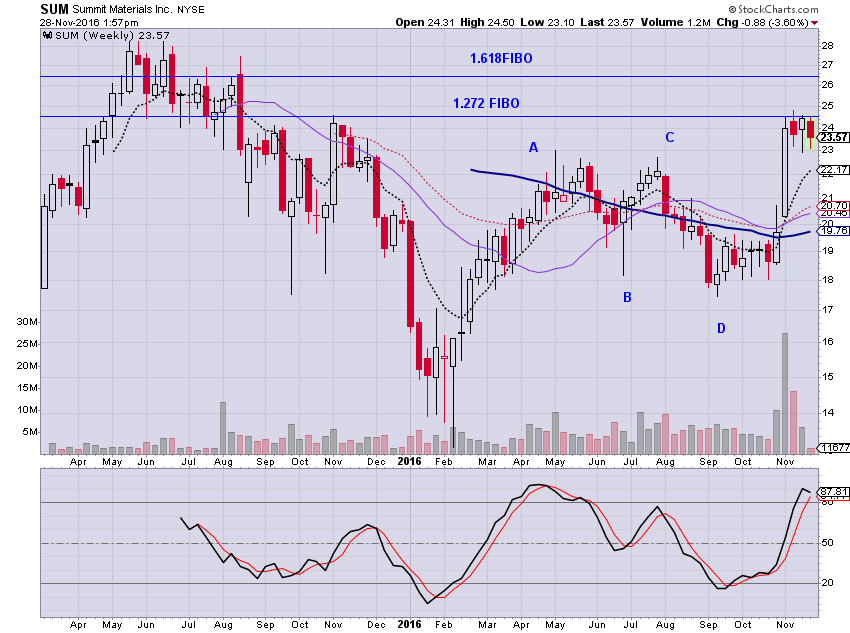
Task: Click the 87.81 stochastic value tag
Action: 834,492
